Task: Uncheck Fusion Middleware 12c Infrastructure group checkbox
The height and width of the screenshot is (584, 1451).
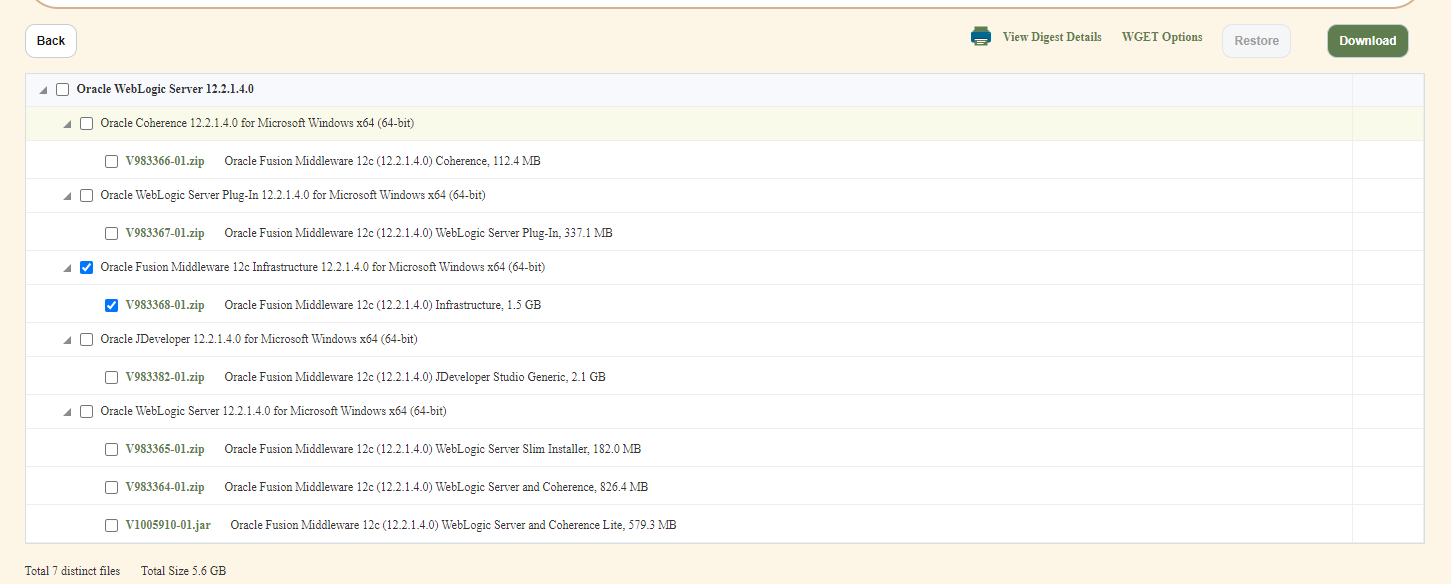Action: point(87,268)
